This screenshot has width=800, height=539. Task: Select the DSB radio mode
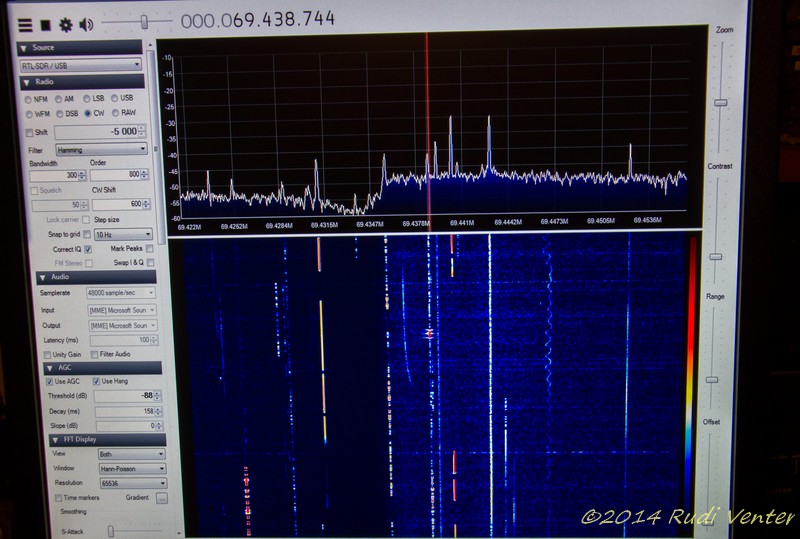coord(60,114)
